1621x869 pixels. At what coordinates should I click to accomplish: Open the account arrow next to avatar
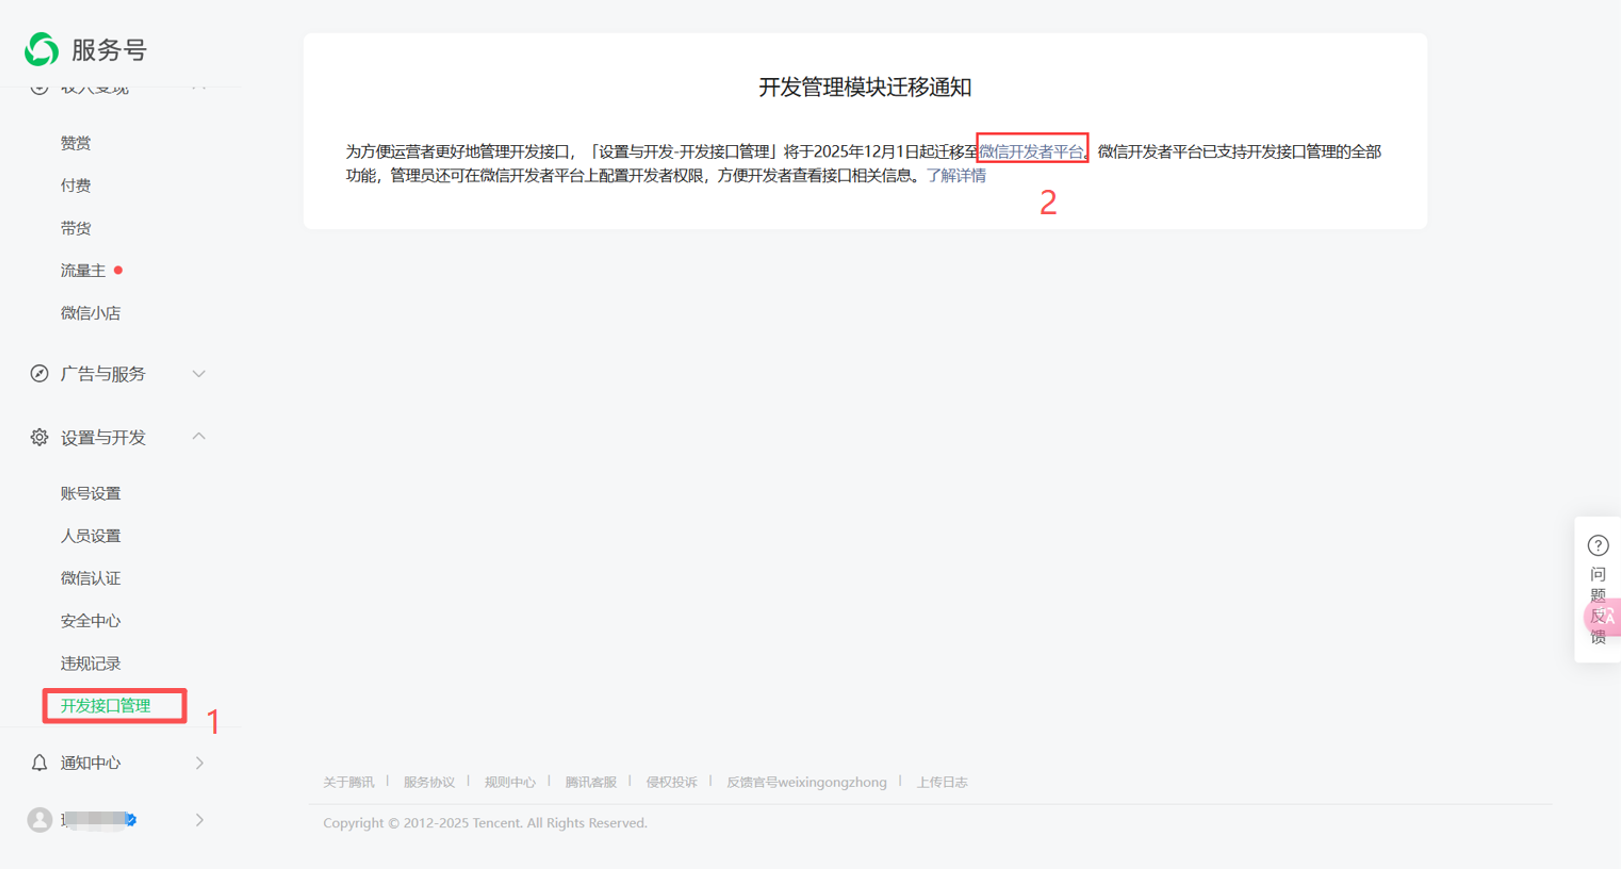coord(200,820)
